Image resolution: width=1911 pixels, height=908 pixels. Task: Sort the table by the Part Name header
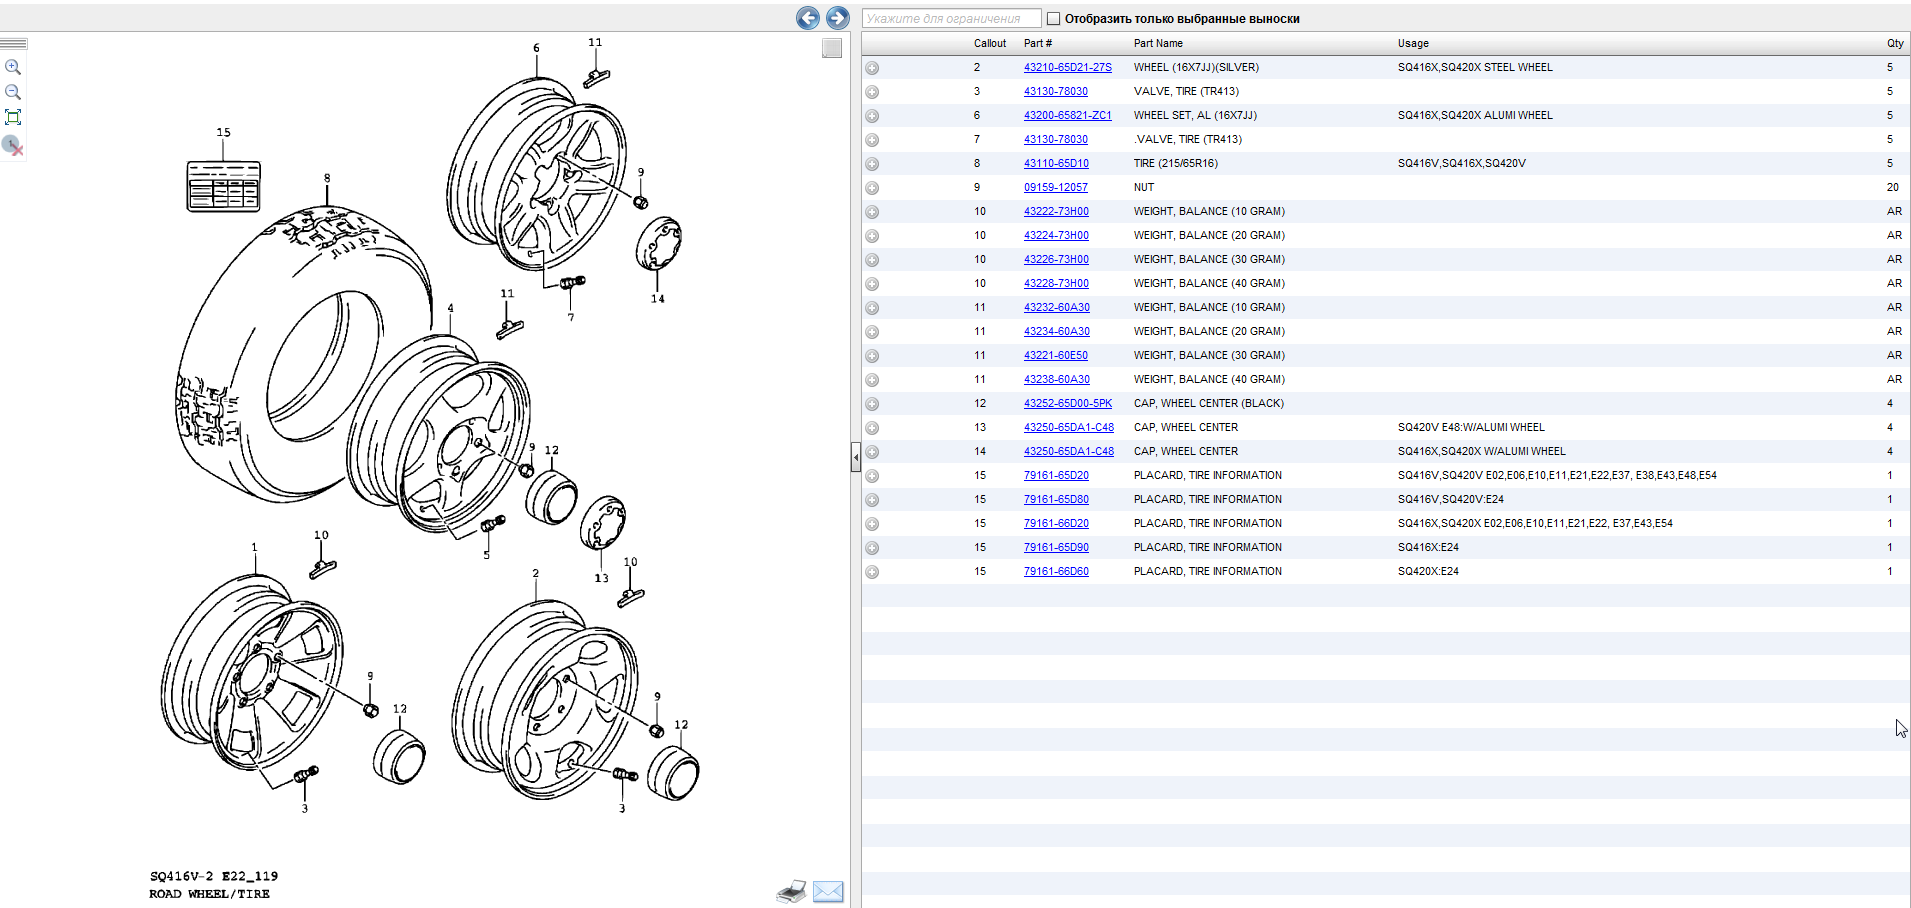[x=1158, y=43]
